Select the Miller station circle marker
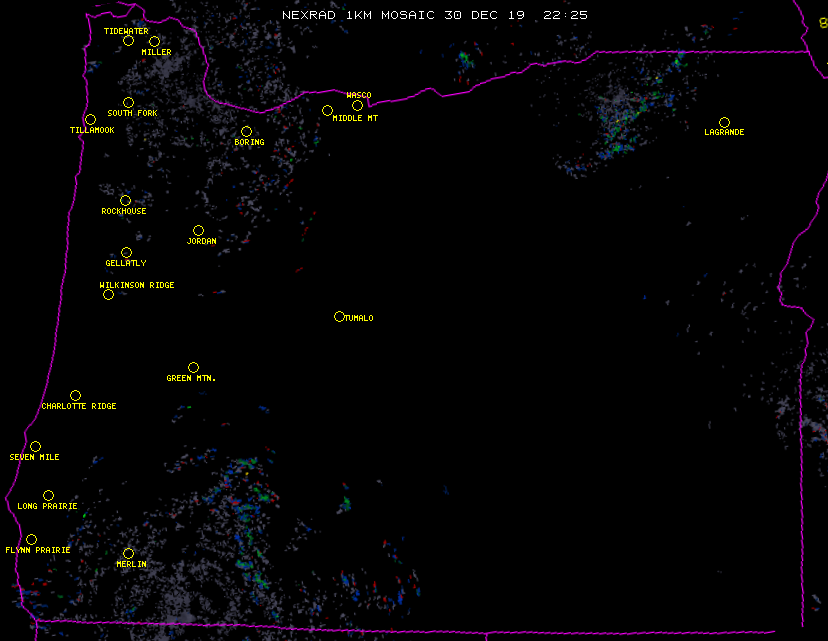This screenshot has width=828, height=641. click(154, 41)
